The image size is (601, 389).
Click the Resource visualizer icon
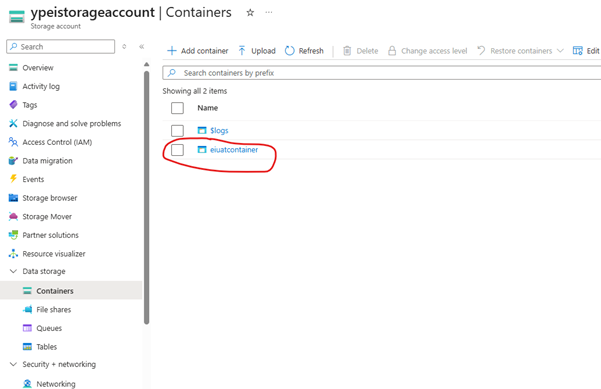point(13,254)
